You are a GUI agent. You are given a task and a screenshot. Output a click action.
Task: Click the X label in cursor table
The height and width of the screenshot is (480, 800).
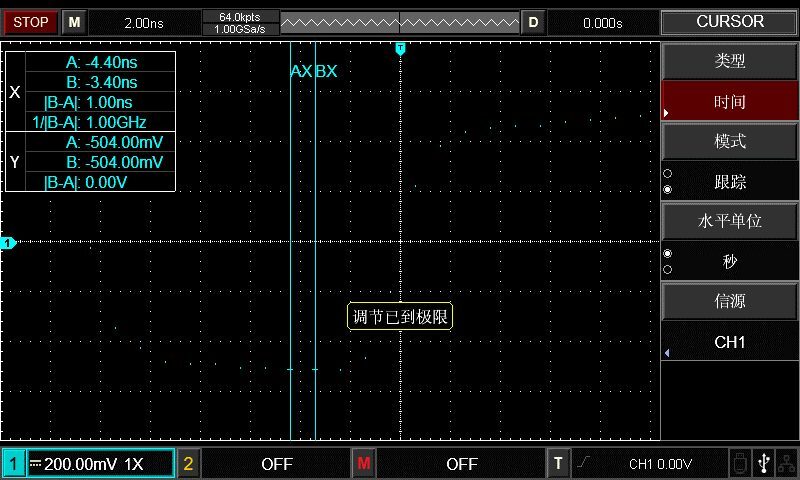(15, 92)
